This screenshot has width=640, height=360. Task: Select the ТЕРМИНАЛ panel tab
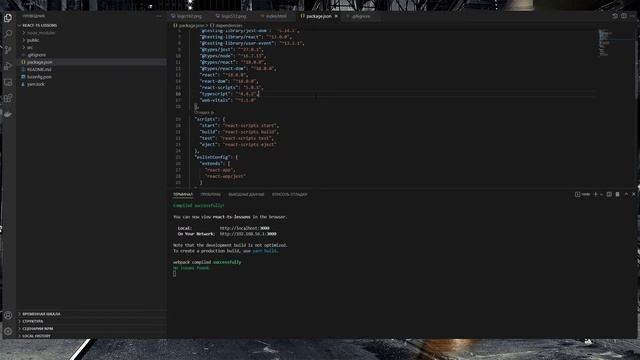click(182, 194)
